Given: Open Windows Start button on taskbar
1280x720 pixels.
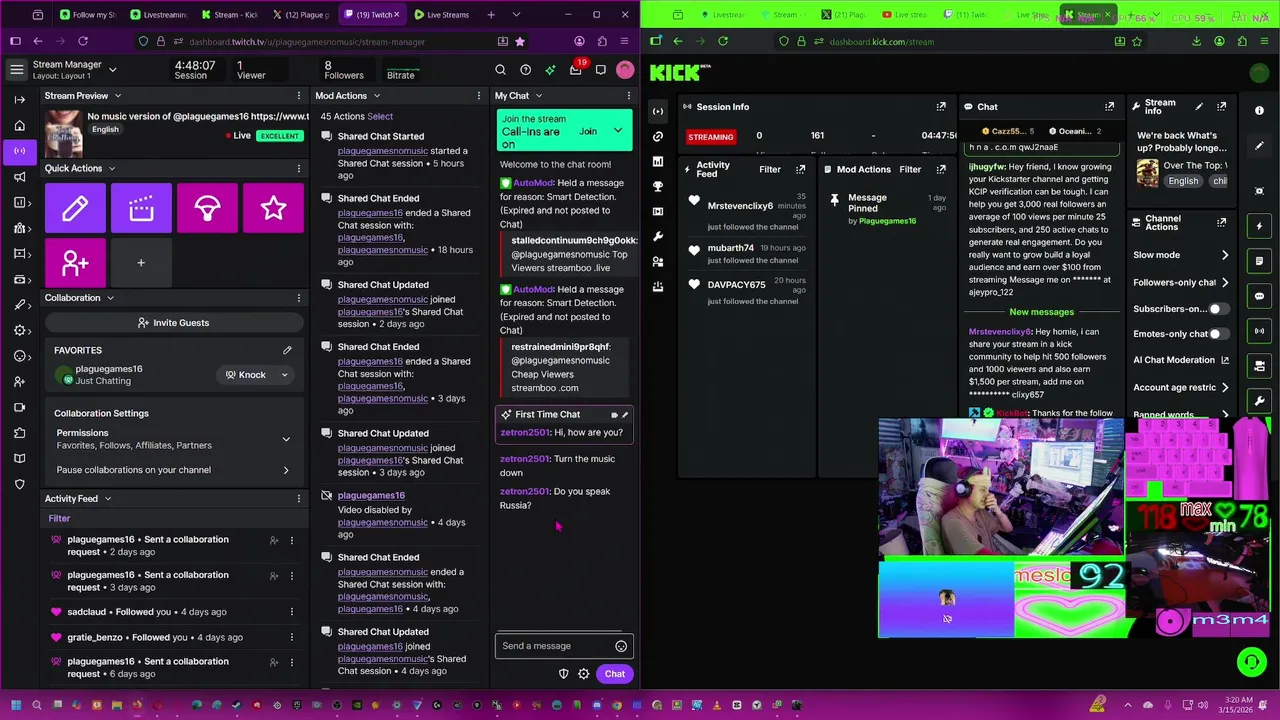Looking at the screenshot, I should tap(16, 705).
